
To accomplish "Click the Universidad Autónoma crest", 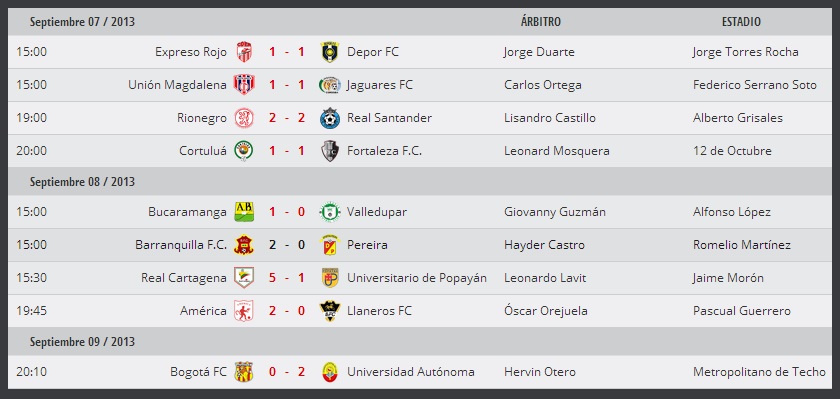I will [x=329, y=372].
